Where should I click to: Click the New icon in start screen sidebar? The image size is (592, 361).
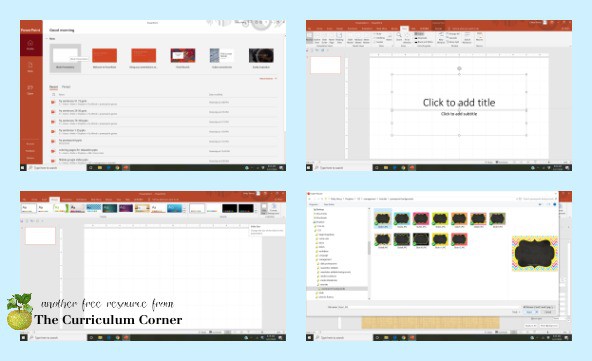[30, 67]
